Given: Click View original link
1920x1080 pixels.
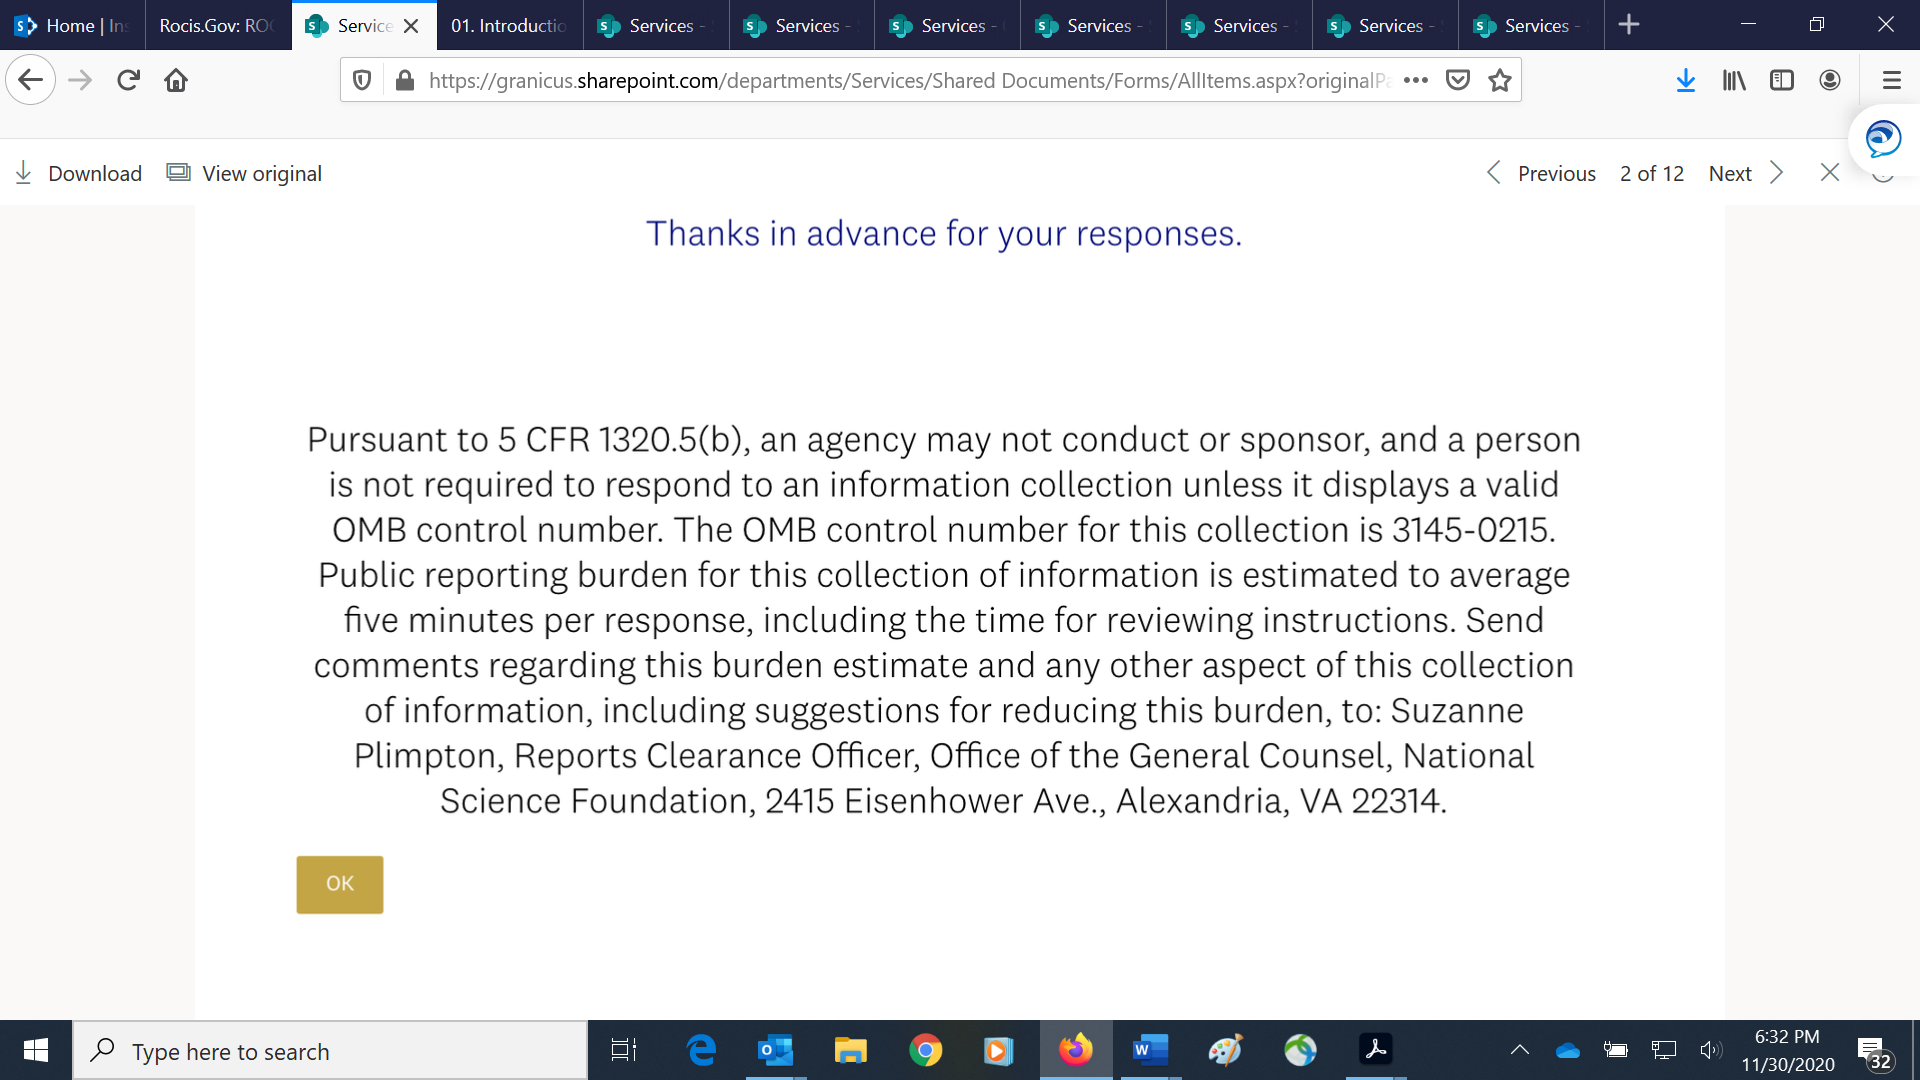Looking at the screenshot, I should [245, 173].
